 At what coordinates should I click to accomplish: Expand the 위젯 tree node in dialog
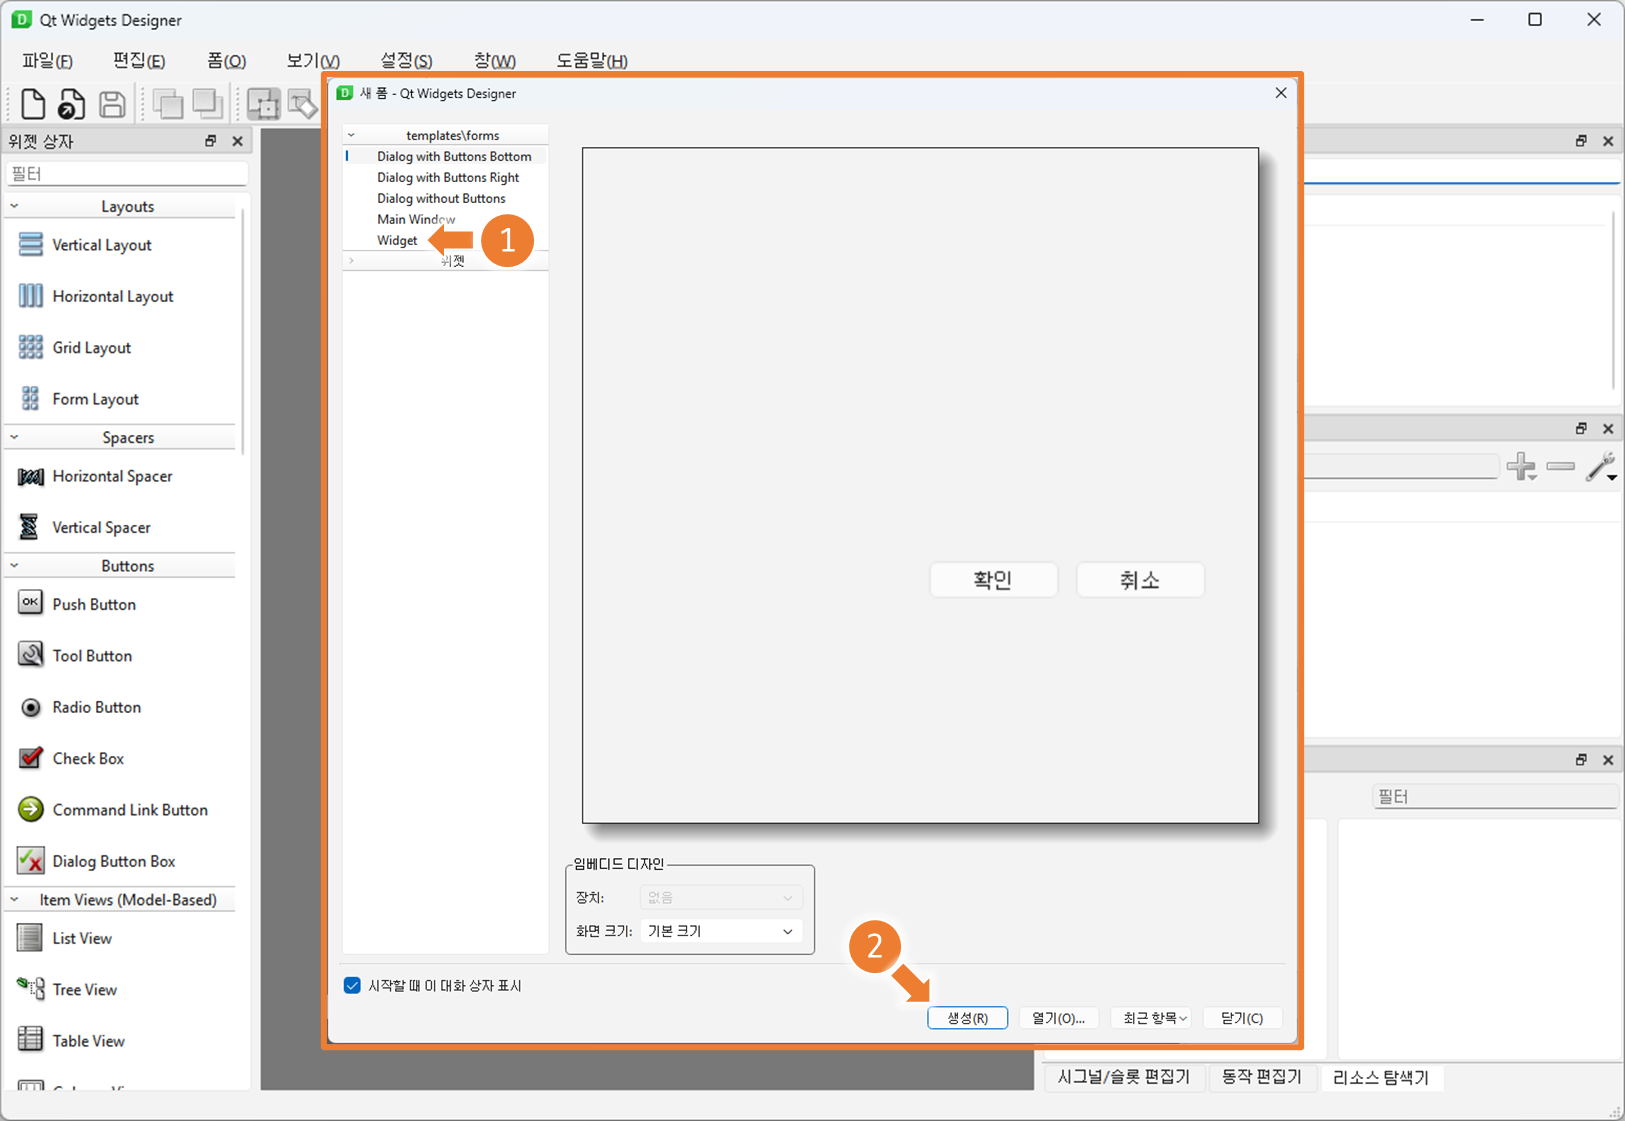coord(351,261)
